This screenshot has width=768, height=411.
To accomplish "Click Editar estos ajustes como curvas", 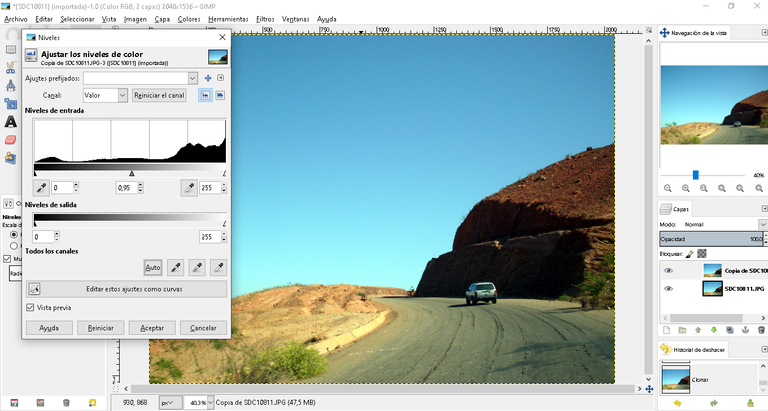I will (126, 289).
